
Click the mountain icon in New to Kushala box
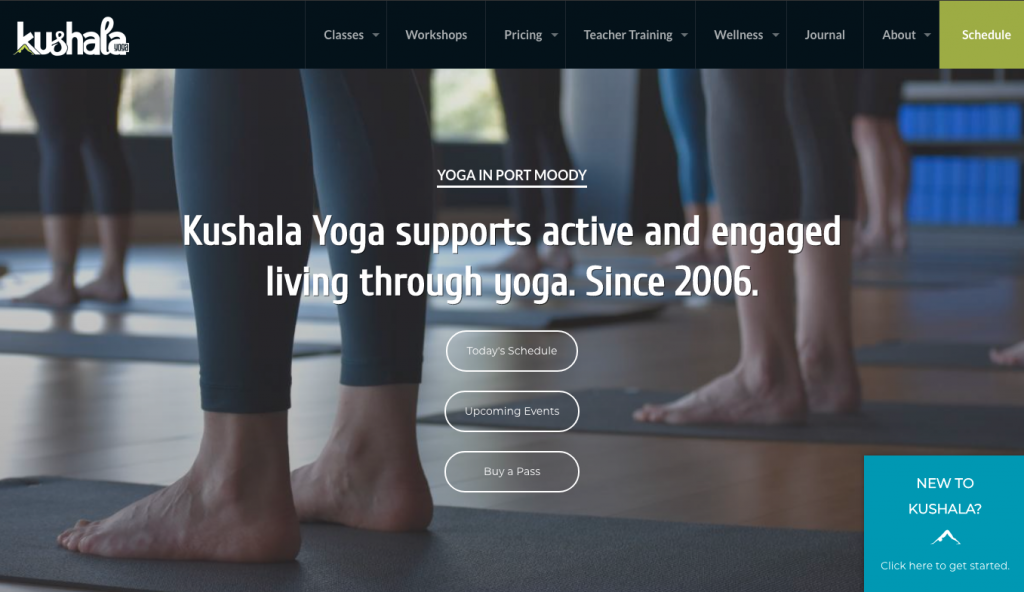pyautogui.click(x=945, y=538)
